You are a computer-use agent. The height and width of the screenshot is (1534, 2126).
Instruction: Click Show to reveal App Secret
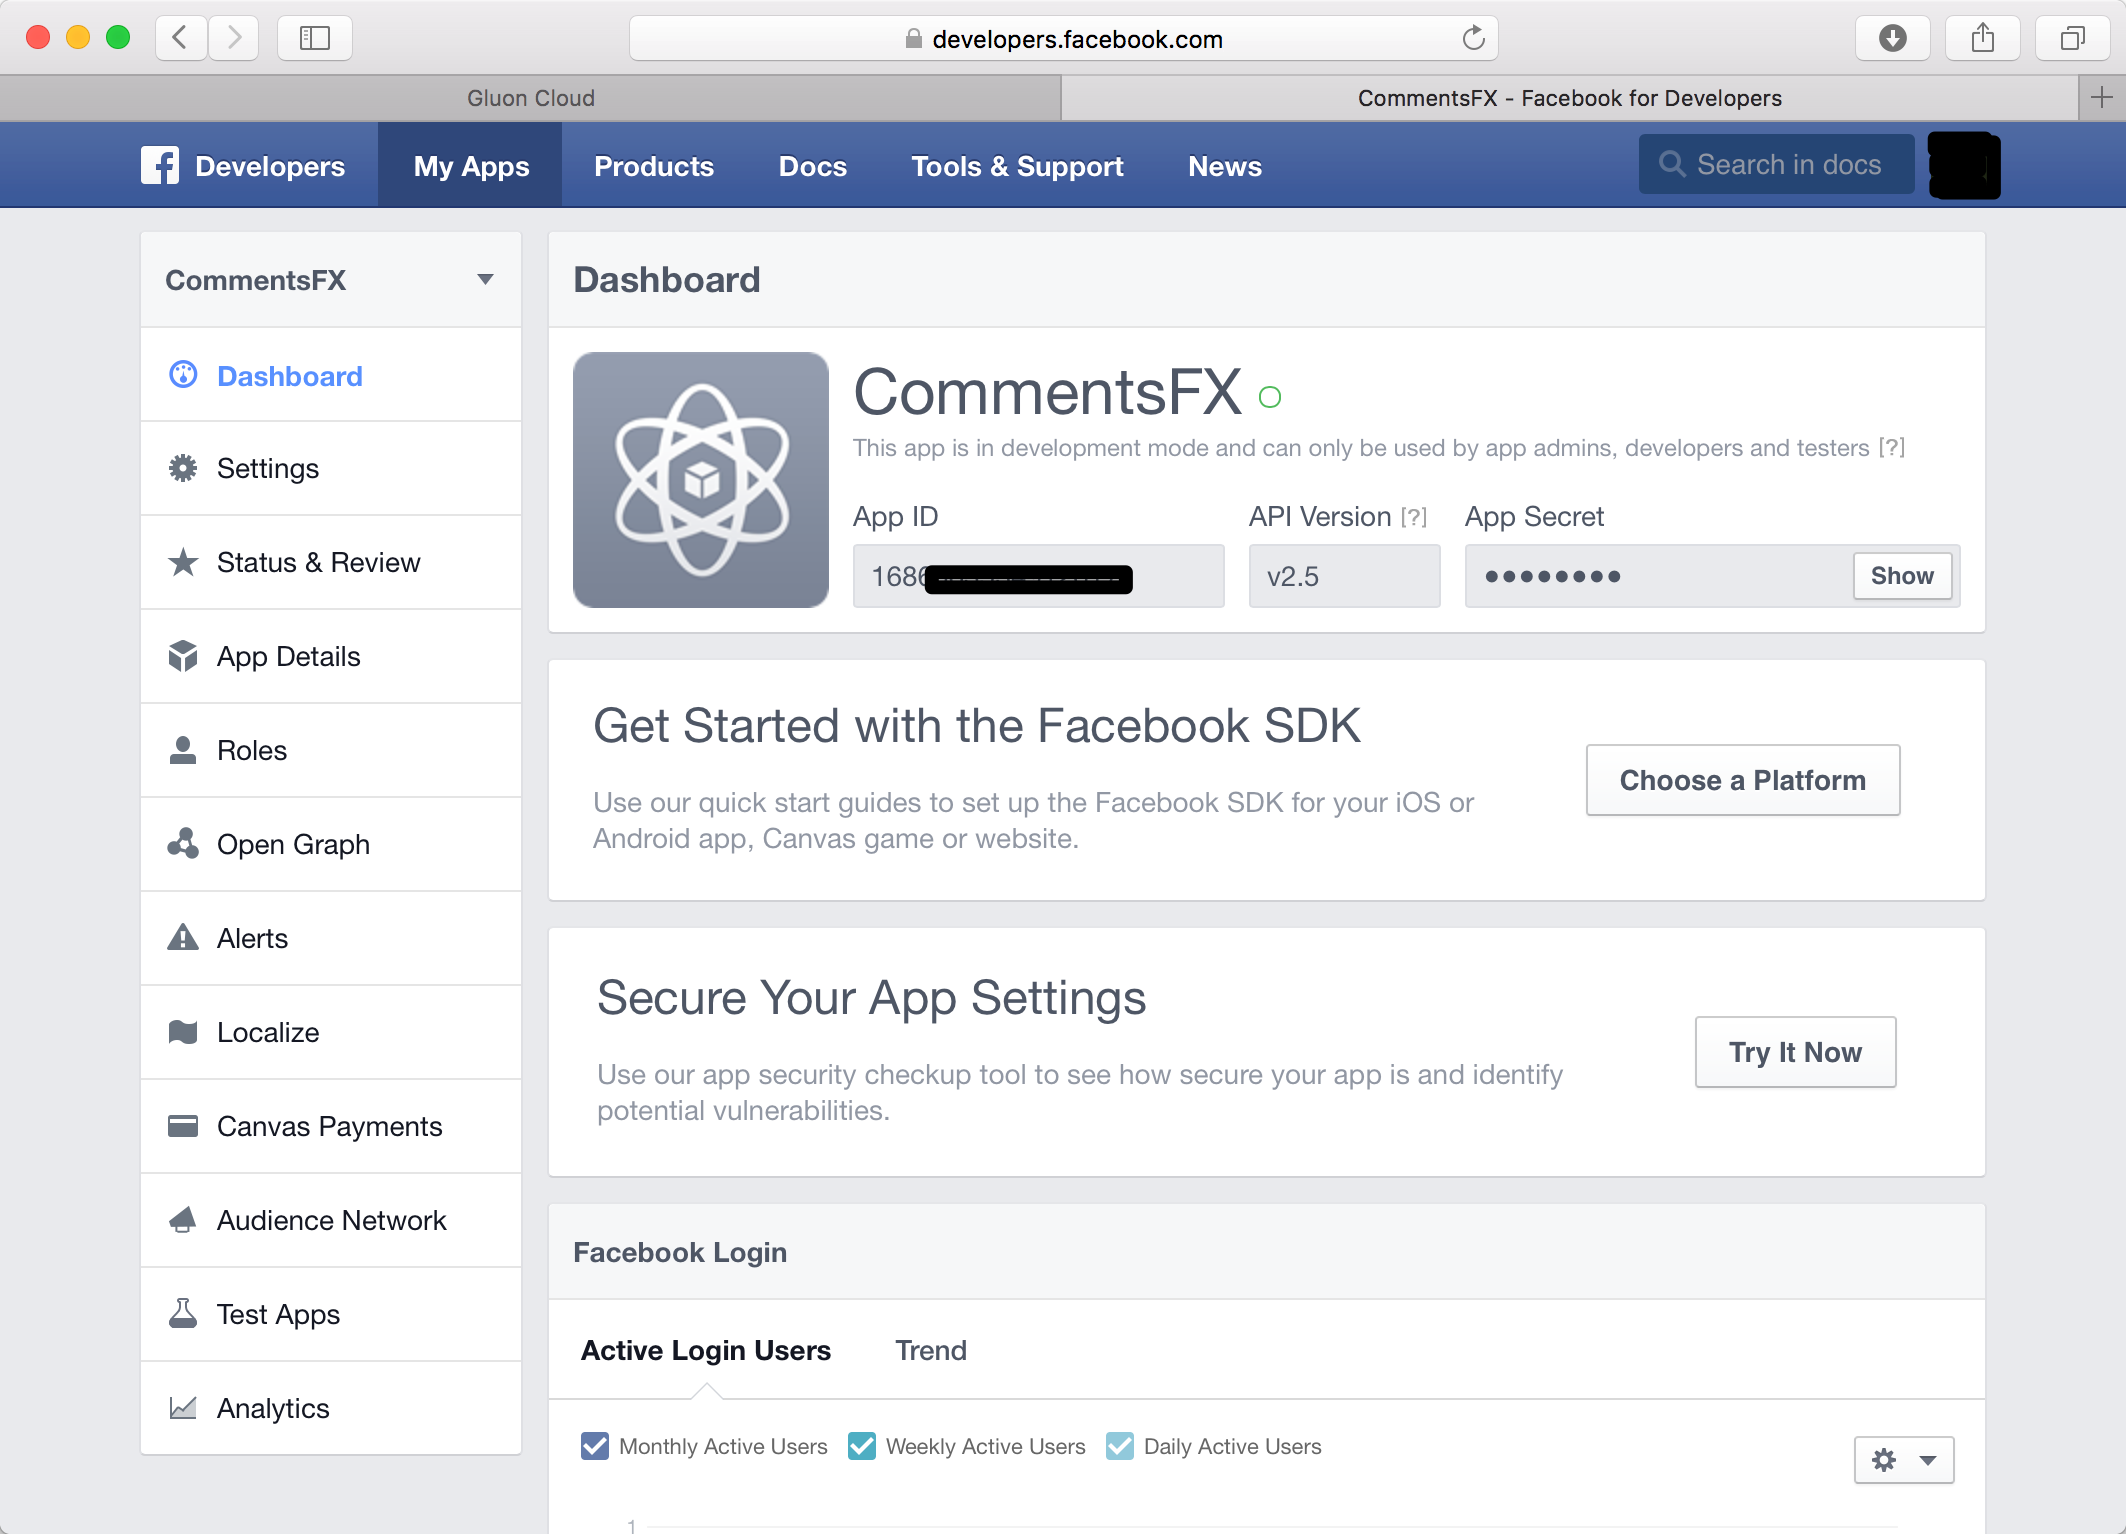(1902, 576)
